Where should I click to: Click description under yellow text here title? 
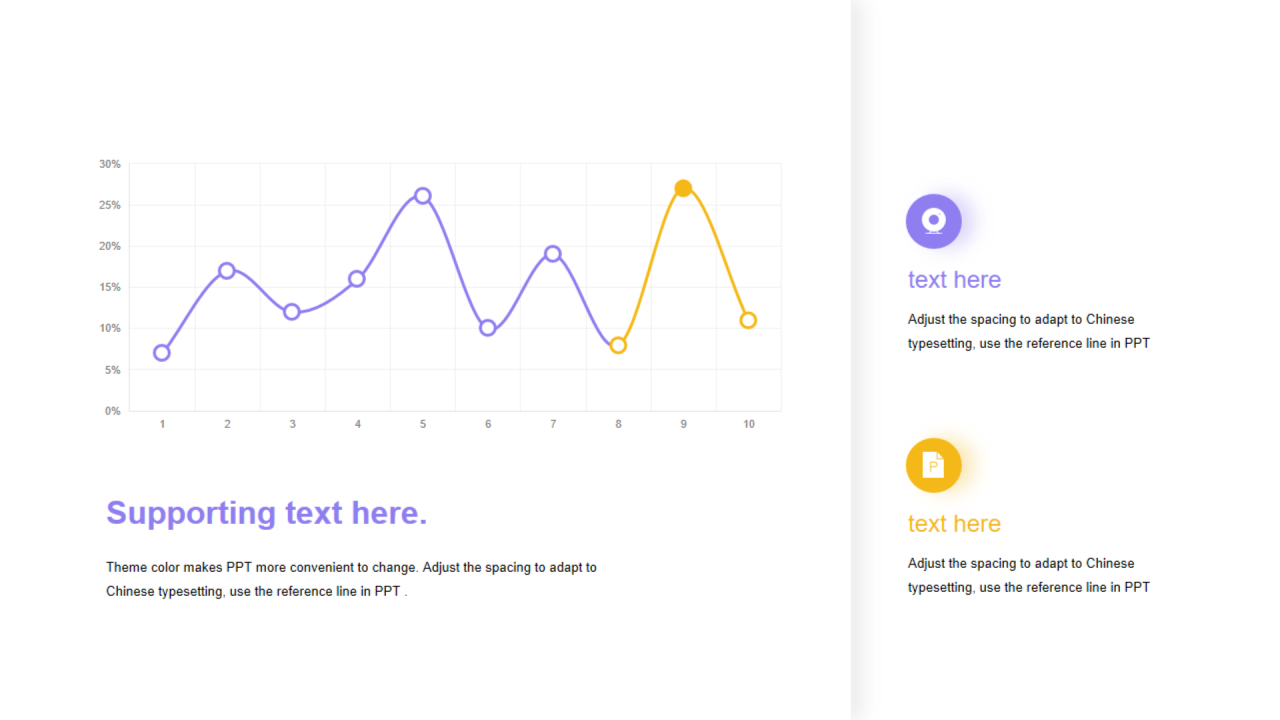[x=1029, y=575]
